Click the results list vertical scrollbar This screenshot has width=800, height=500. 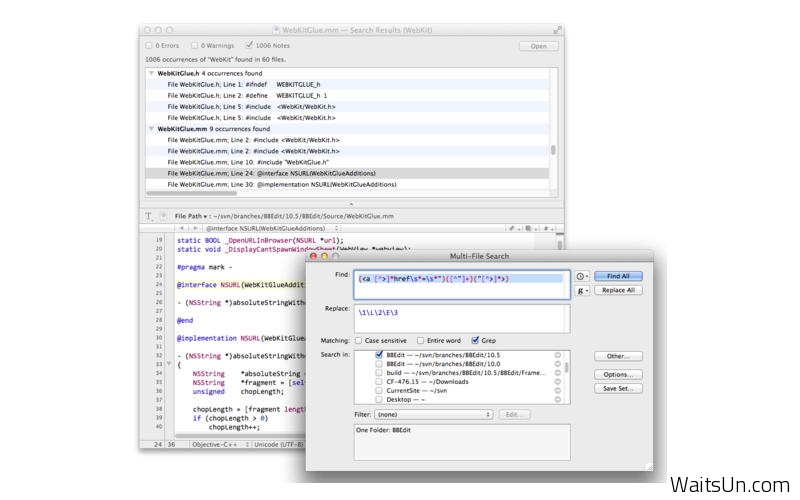(553, 150)
